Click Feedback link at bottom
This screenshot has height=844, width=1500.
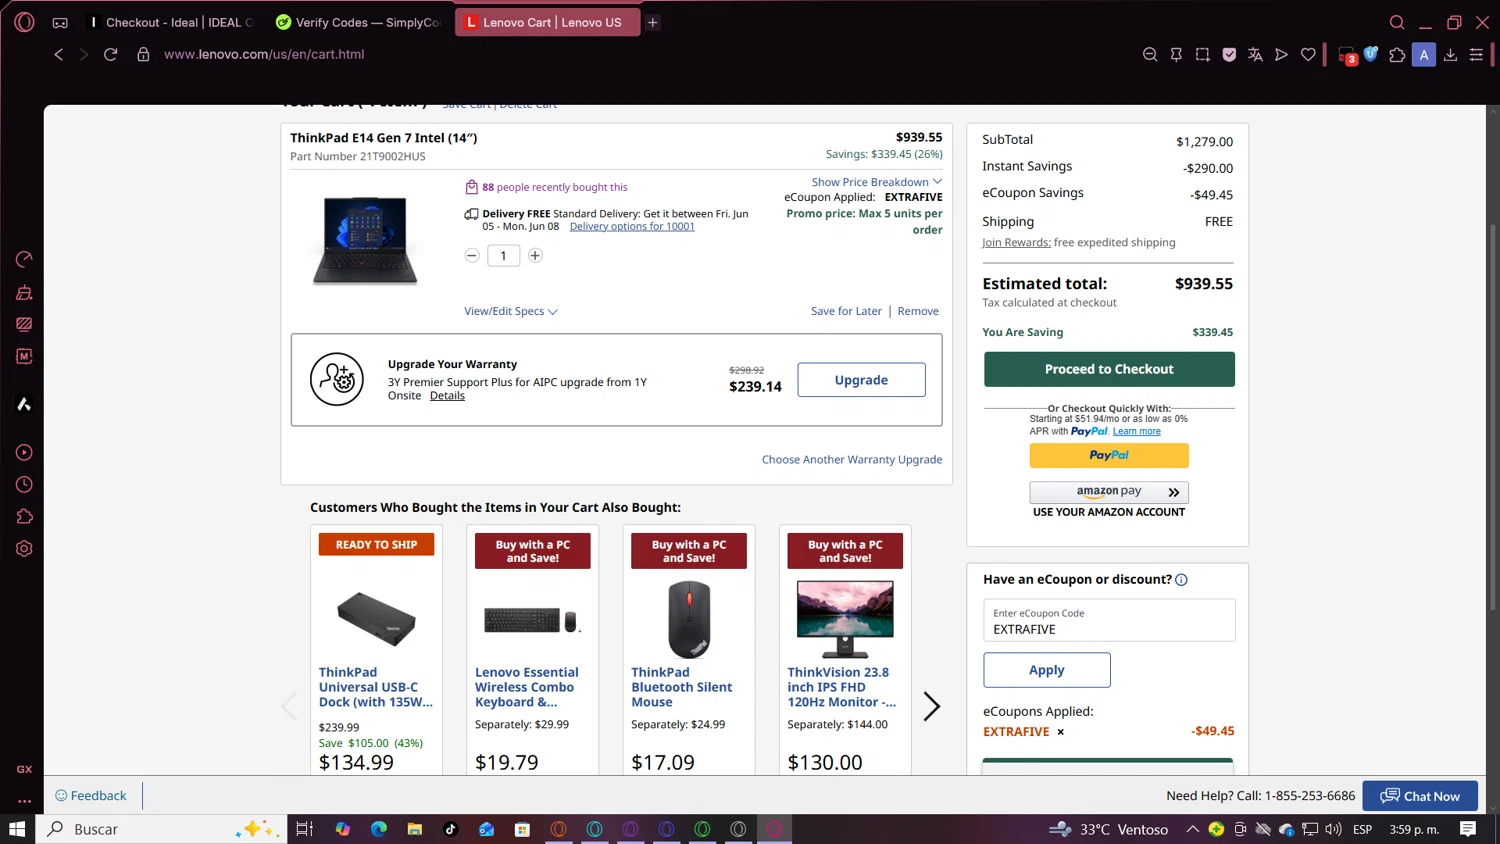91,796
